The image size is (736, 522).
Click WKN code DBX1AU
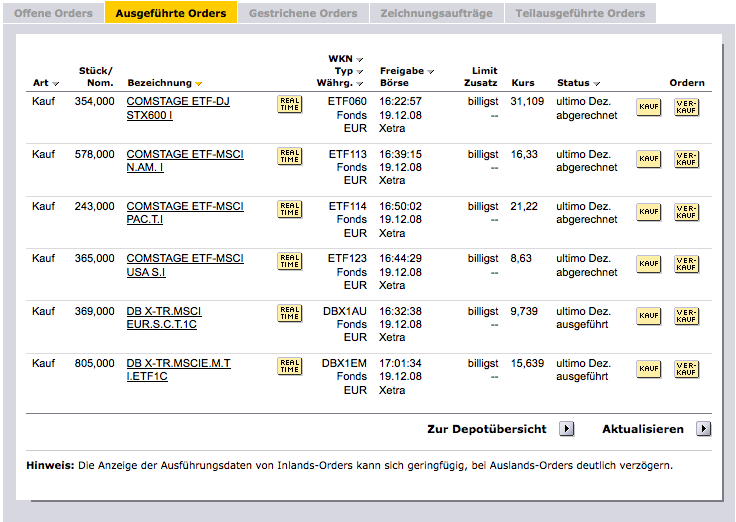pos(345,311)
